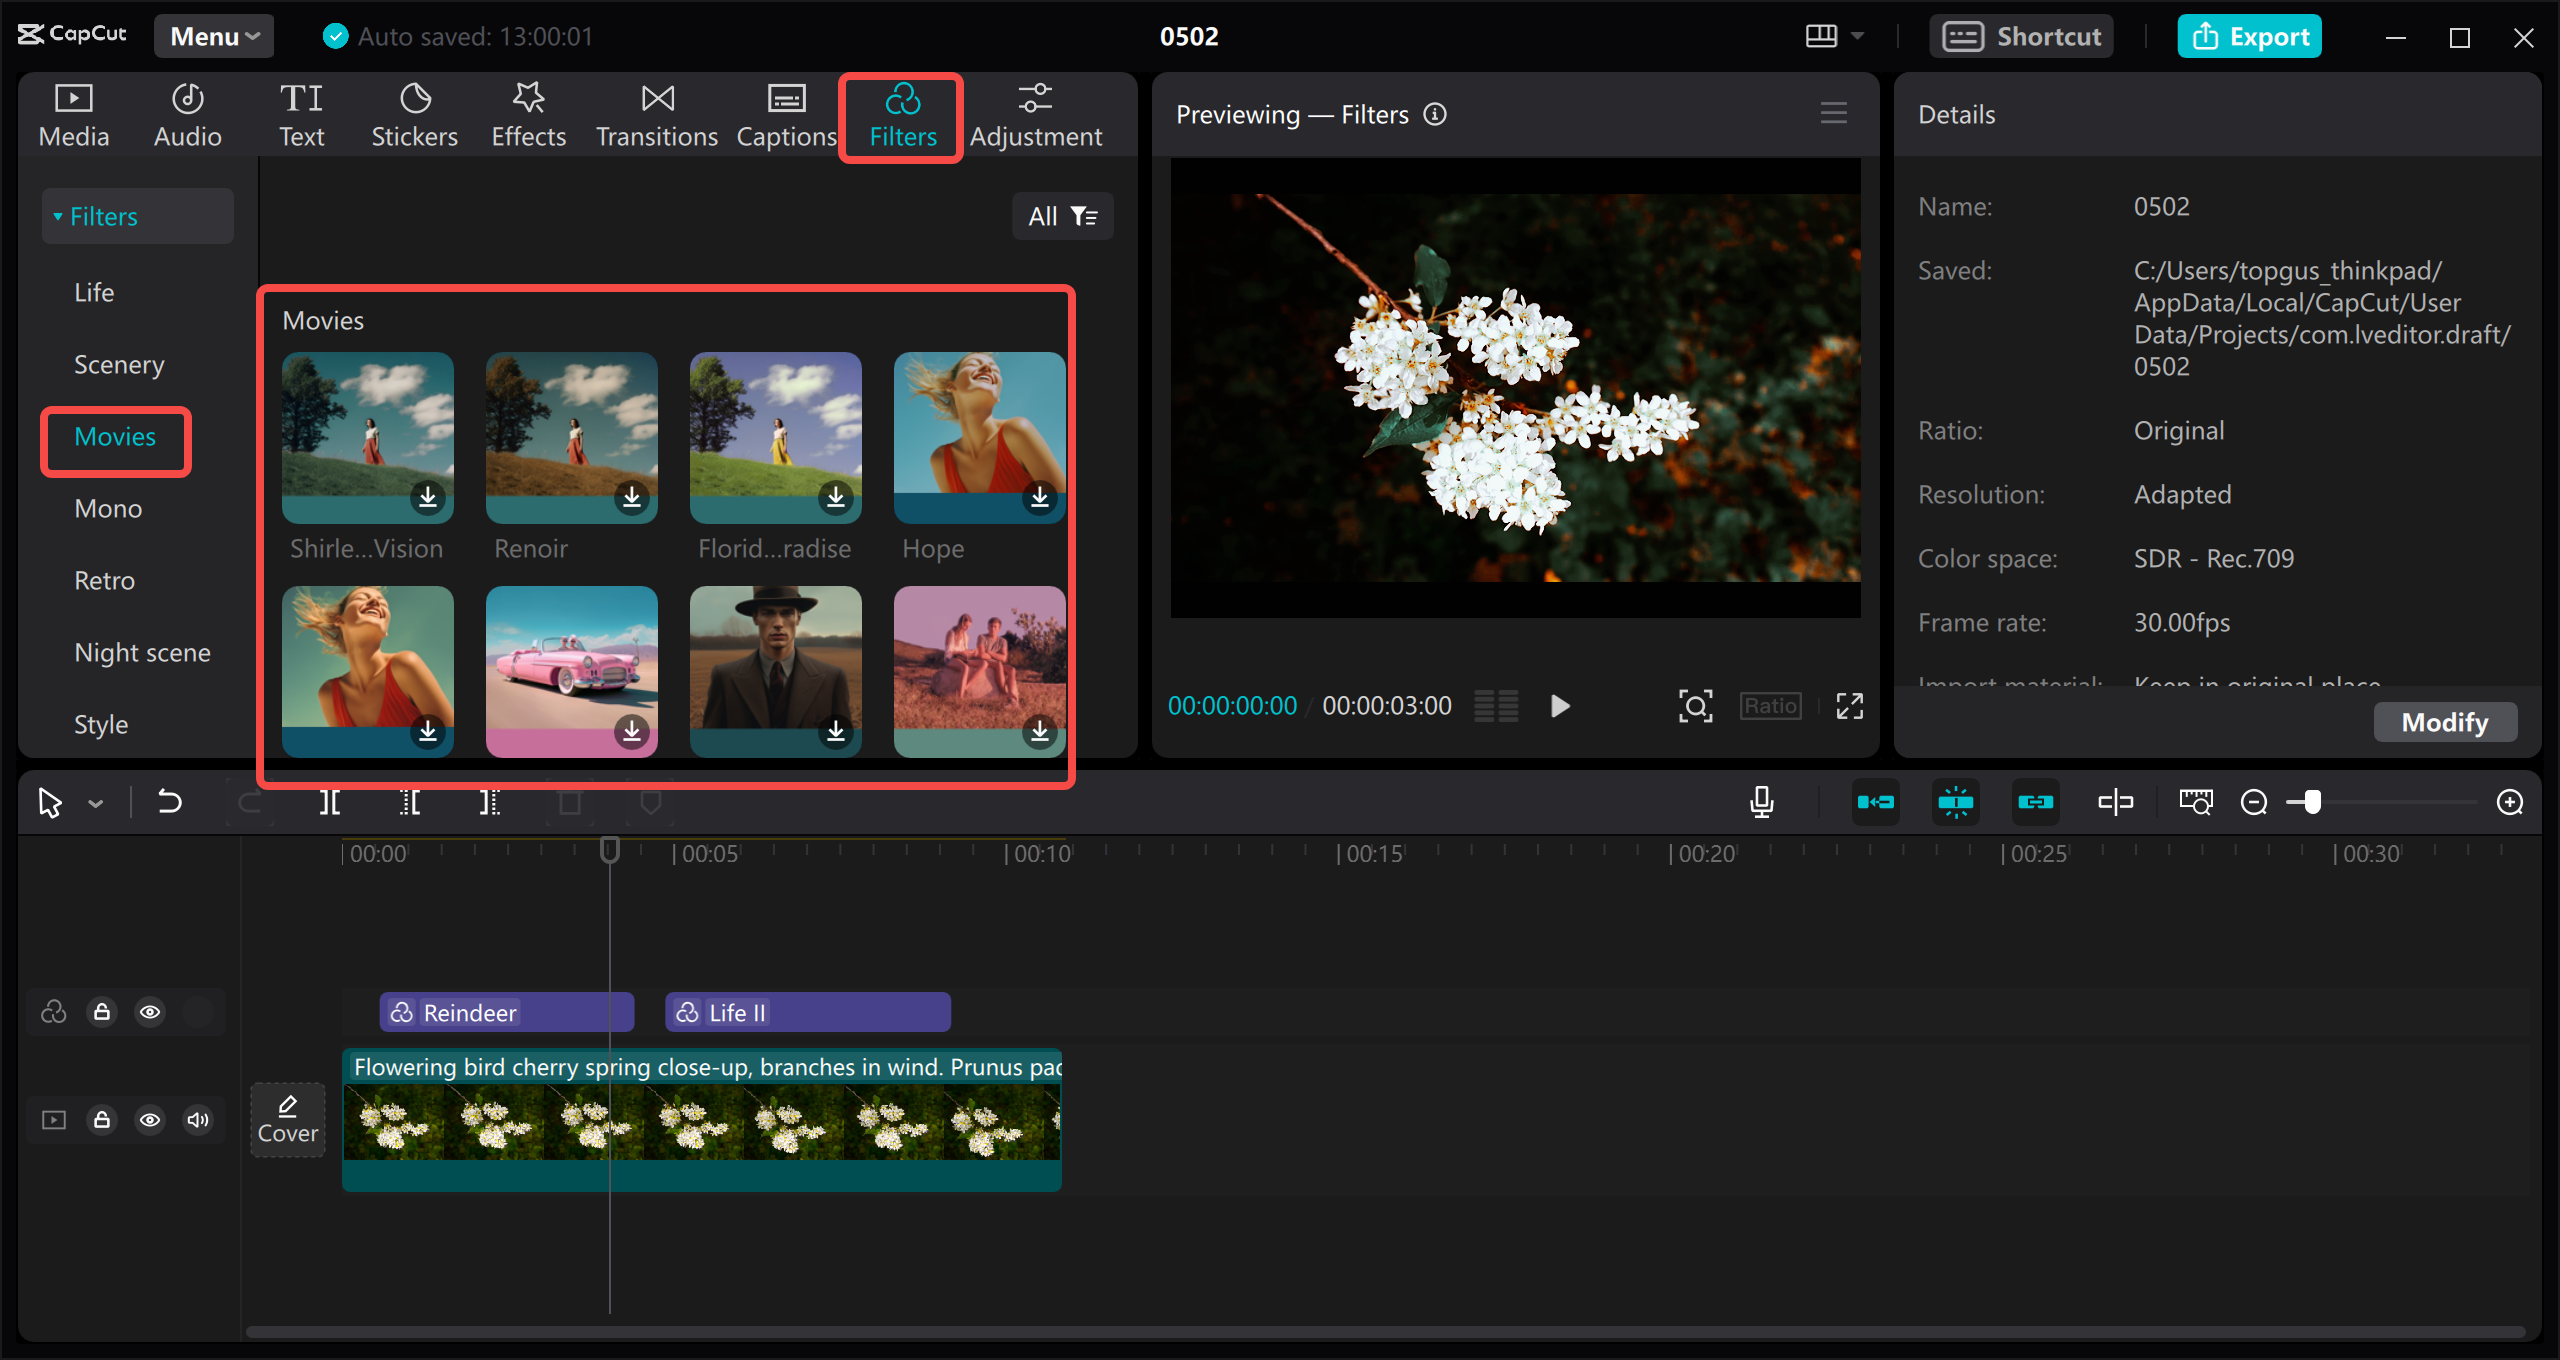Download the Renoir filter
The width and height of the screenshot is (2560, 1360).
[631, 497]
